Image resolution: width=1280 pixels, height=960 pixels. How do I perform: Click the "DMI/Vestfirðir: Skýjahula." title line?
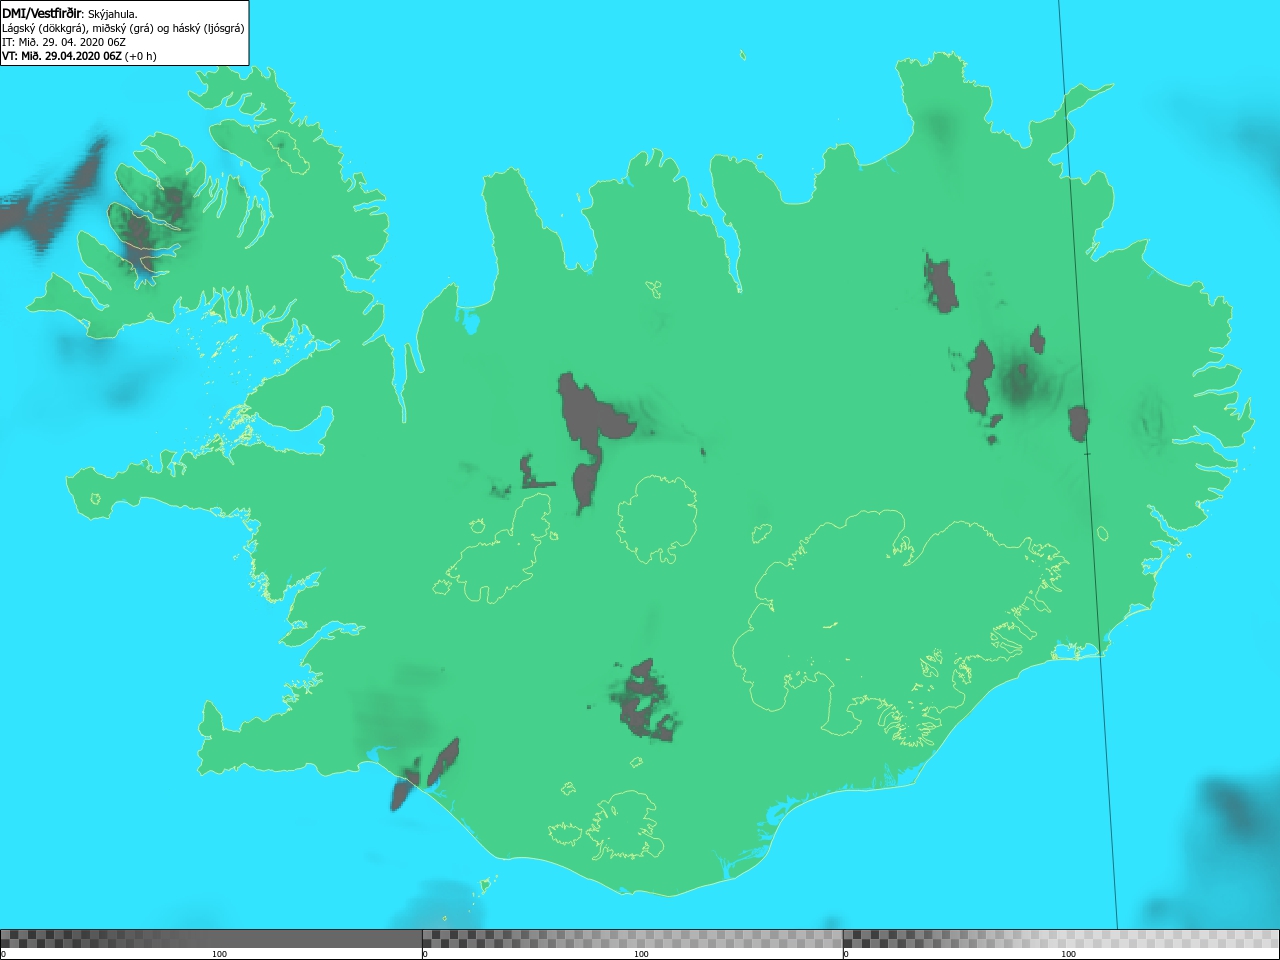click(x=70, y=14)
